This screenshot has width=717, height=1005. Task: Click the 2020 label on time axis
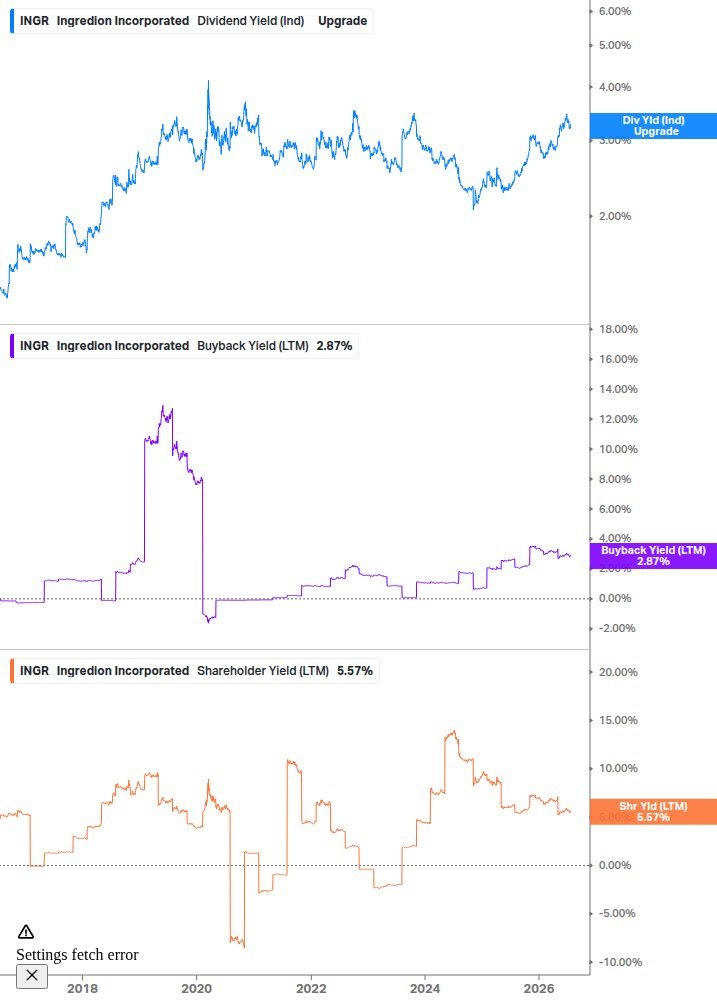[197, 988]
